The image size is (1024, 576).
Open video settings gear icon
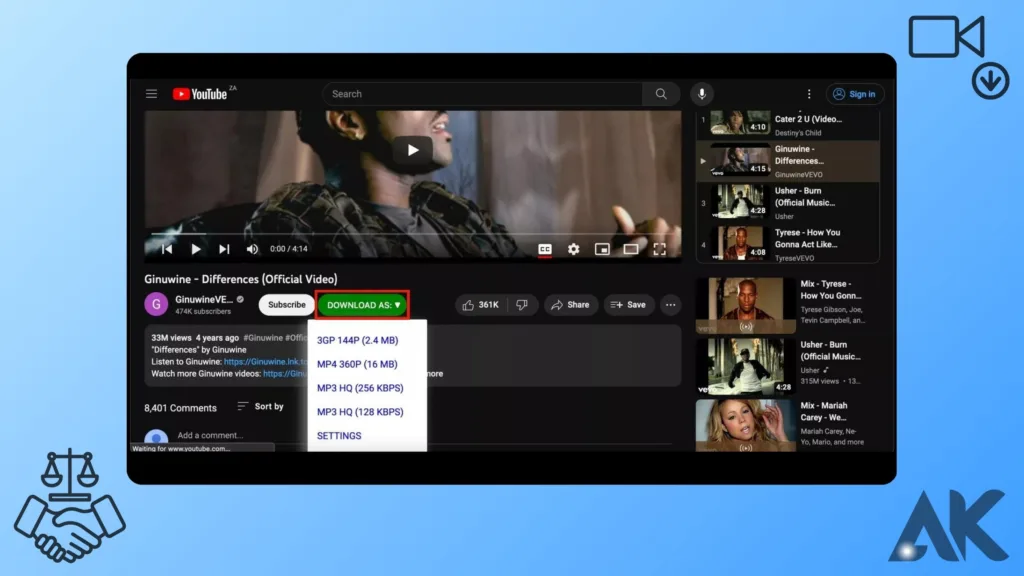click(573, 249)
